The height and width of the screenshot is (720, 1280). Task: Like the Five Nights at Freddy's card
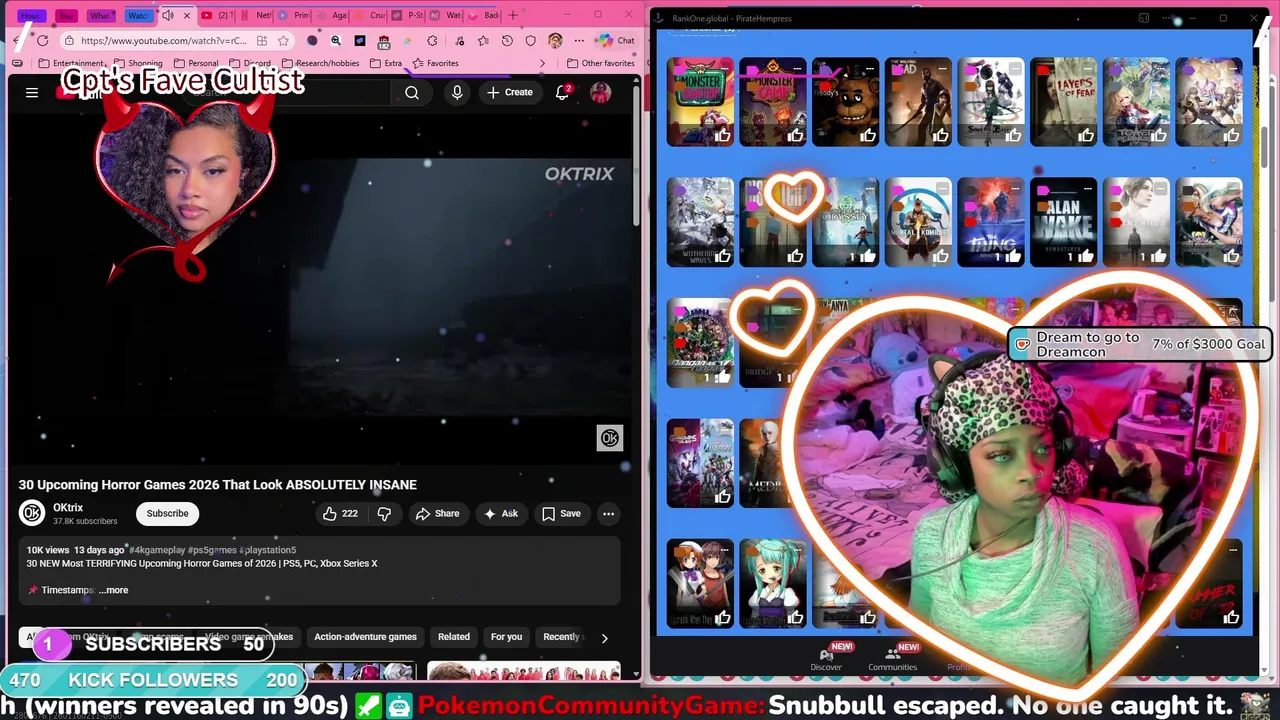[867, 135]
